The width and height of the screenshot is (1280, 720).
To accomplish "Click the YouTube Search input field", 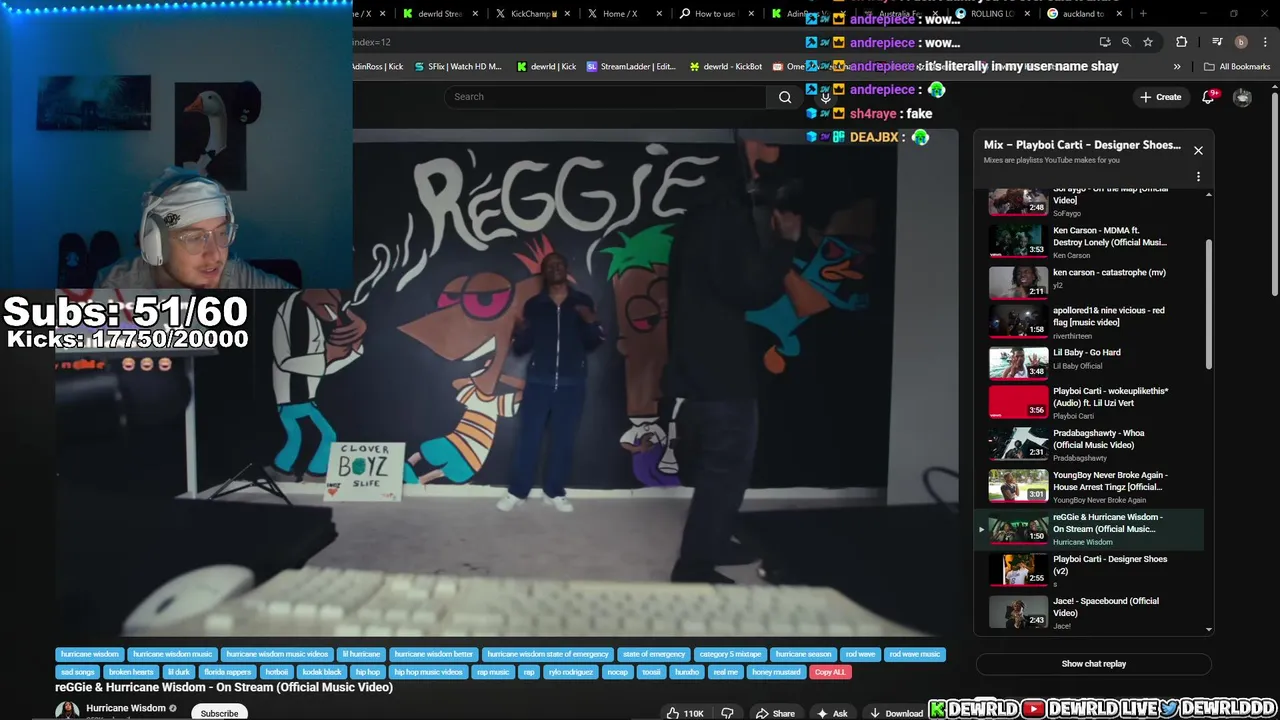I will pyautogui.click(x=605, y=97).
